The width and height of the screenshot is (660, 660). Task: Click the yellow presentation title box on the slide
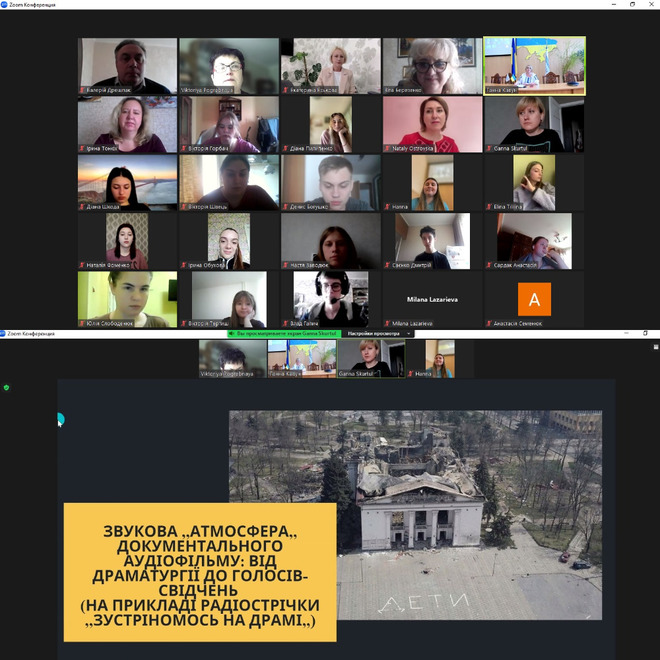tap(200, 571)
